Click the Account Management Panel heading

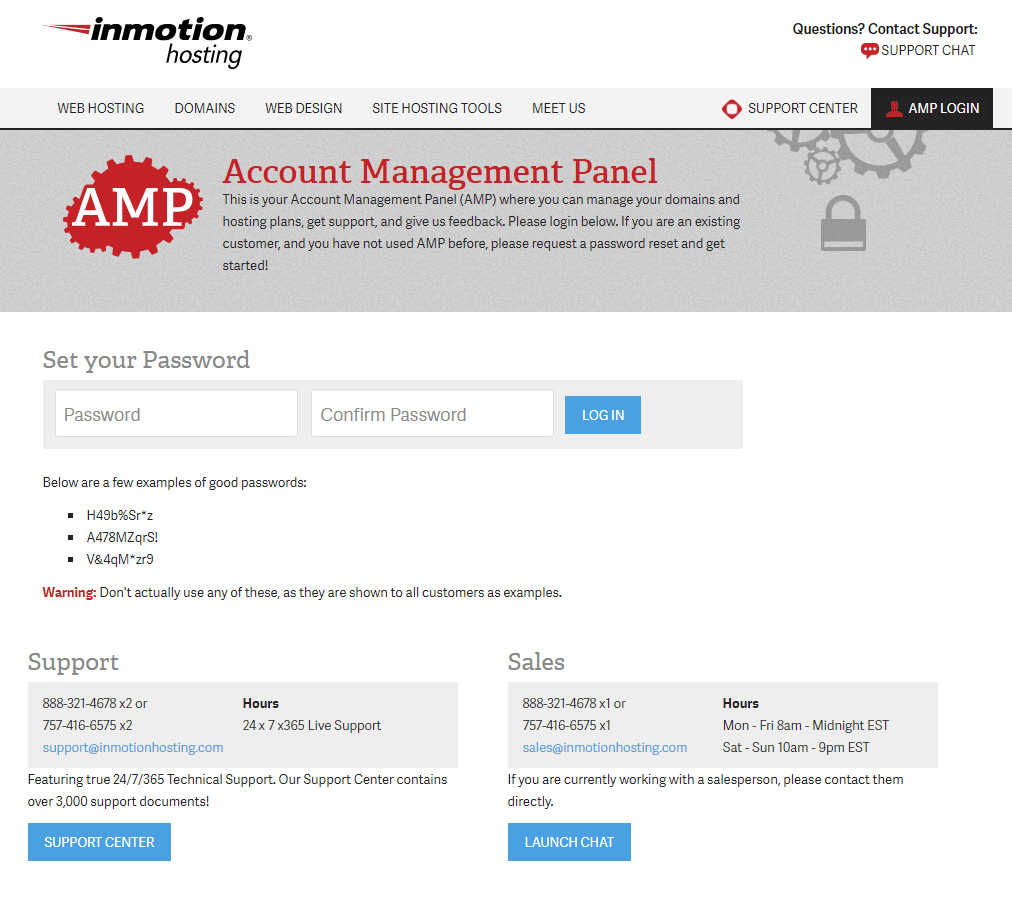(x=440, y=171)
